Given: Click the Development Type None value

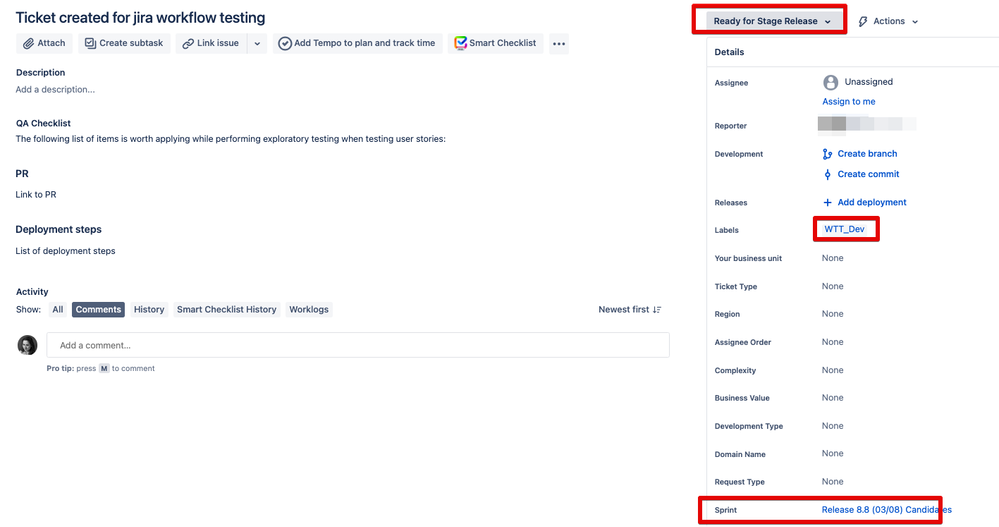Looking at the screenshot, I should coord(832,426).
